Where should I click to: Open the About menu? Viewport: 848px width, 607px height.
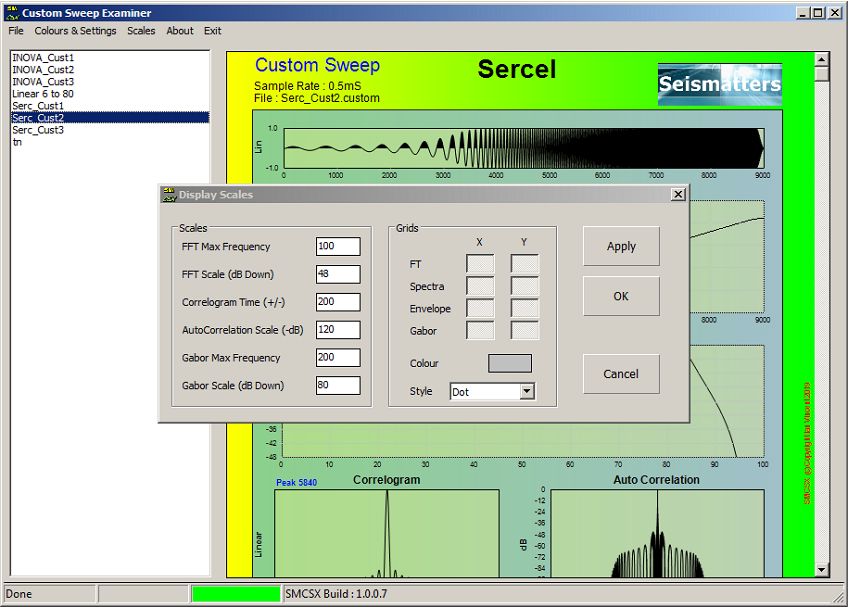[x=180, y=31]
